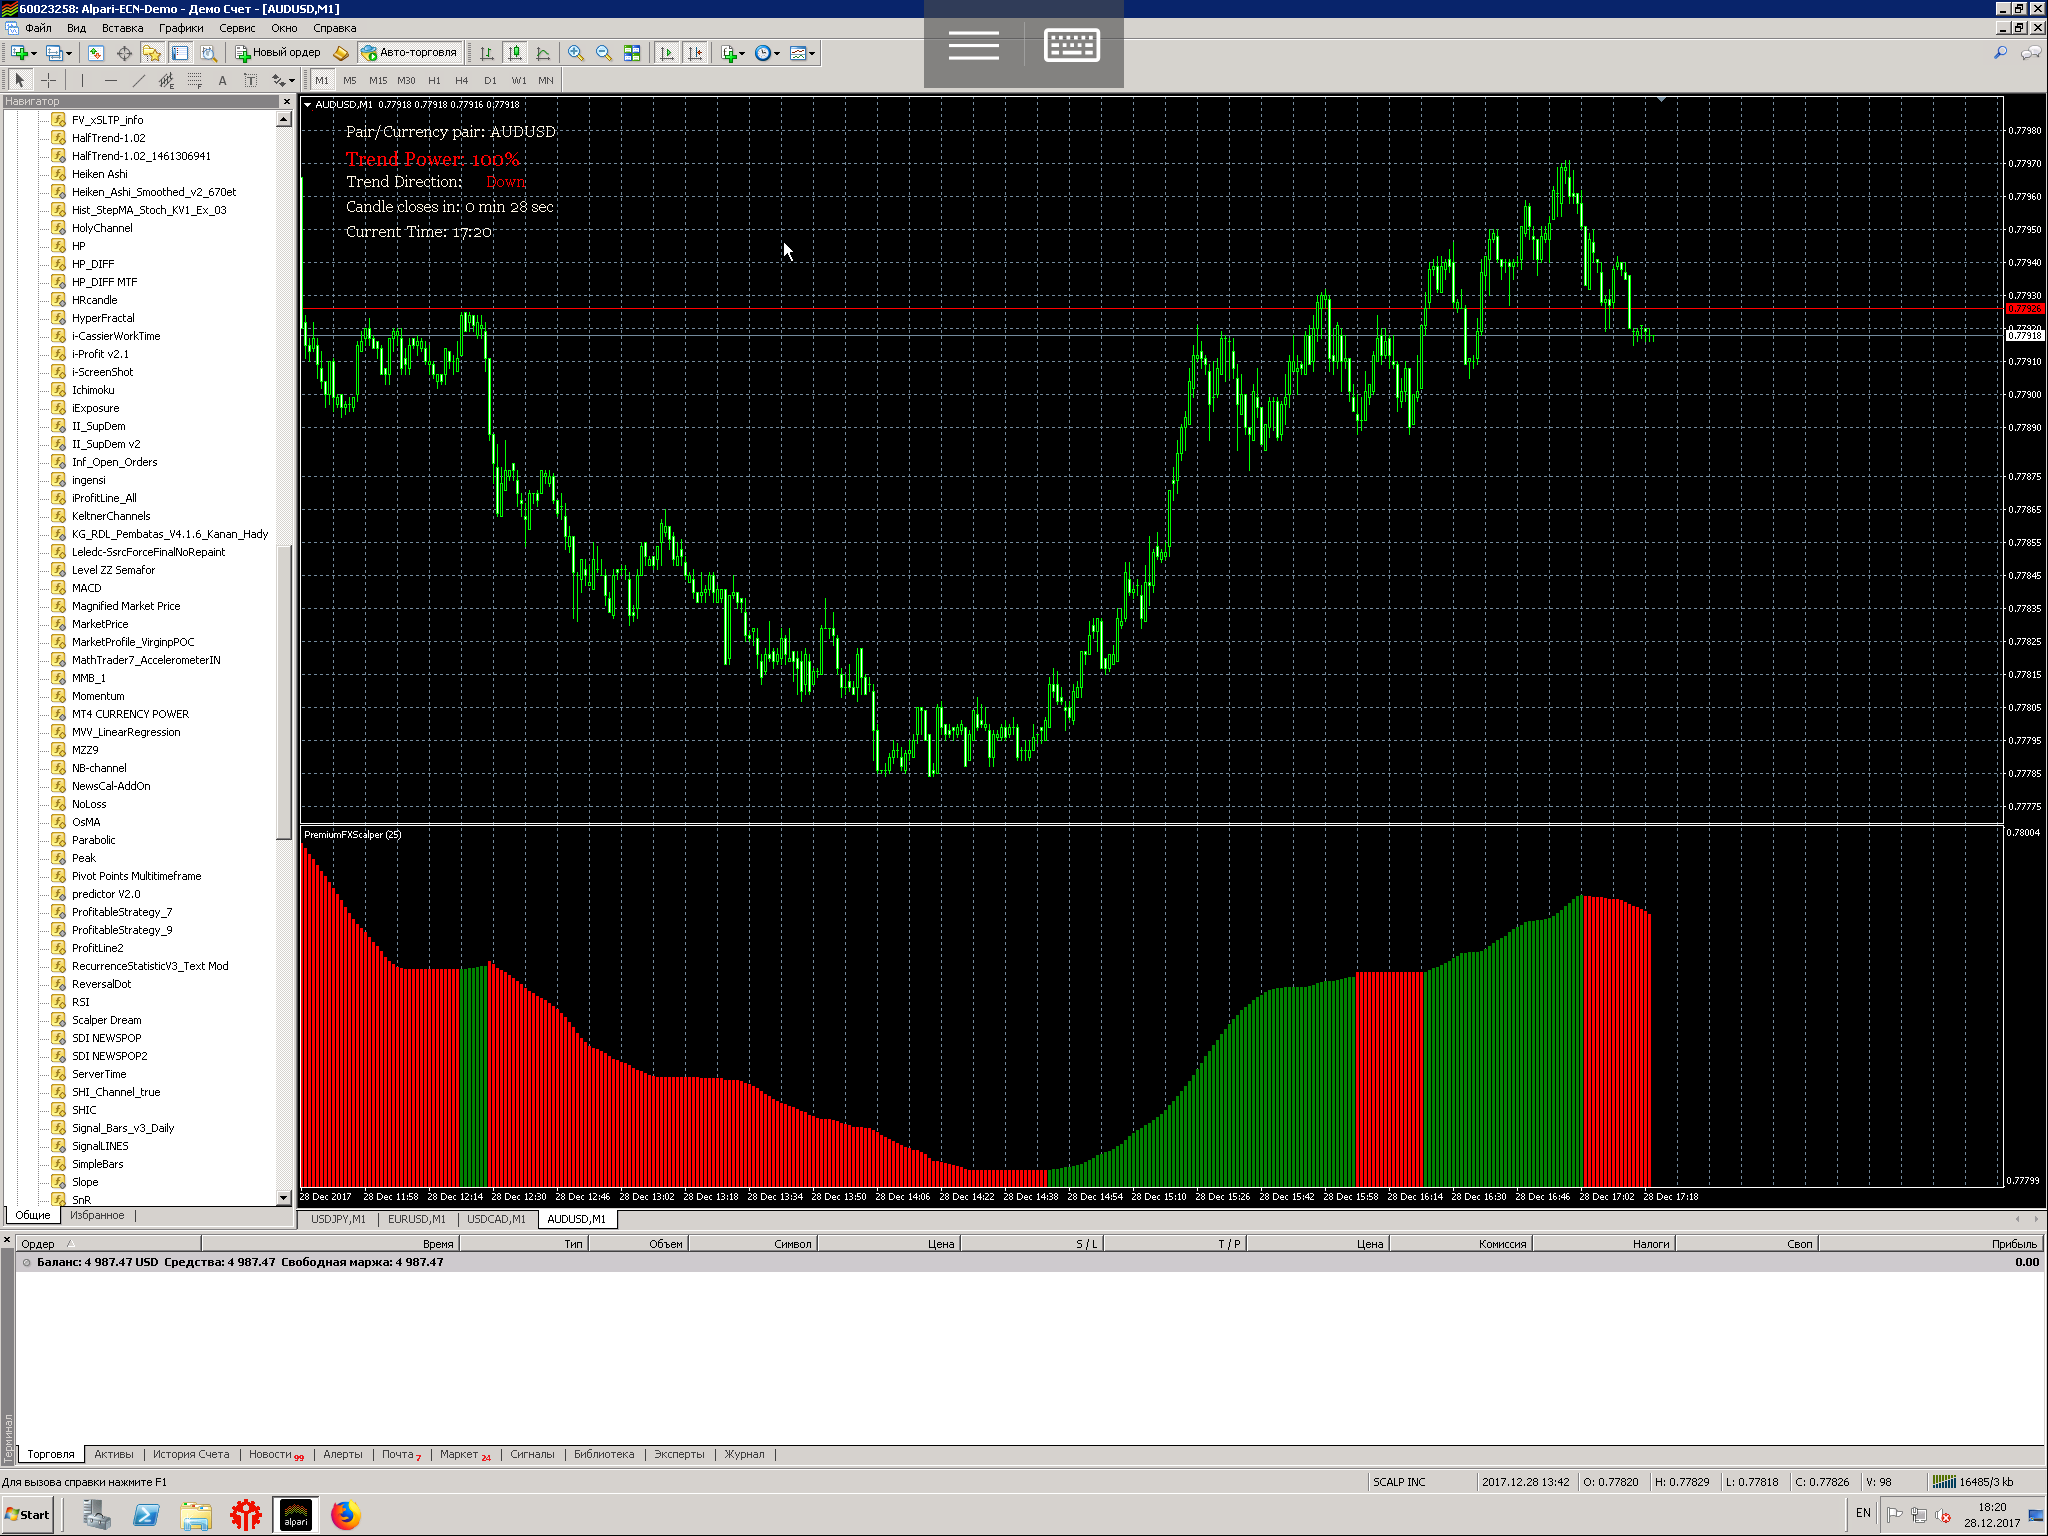Switch to the Избранное navigator tab
The height and width of the screenshot is (1536, 2048).
(97, 1215)
